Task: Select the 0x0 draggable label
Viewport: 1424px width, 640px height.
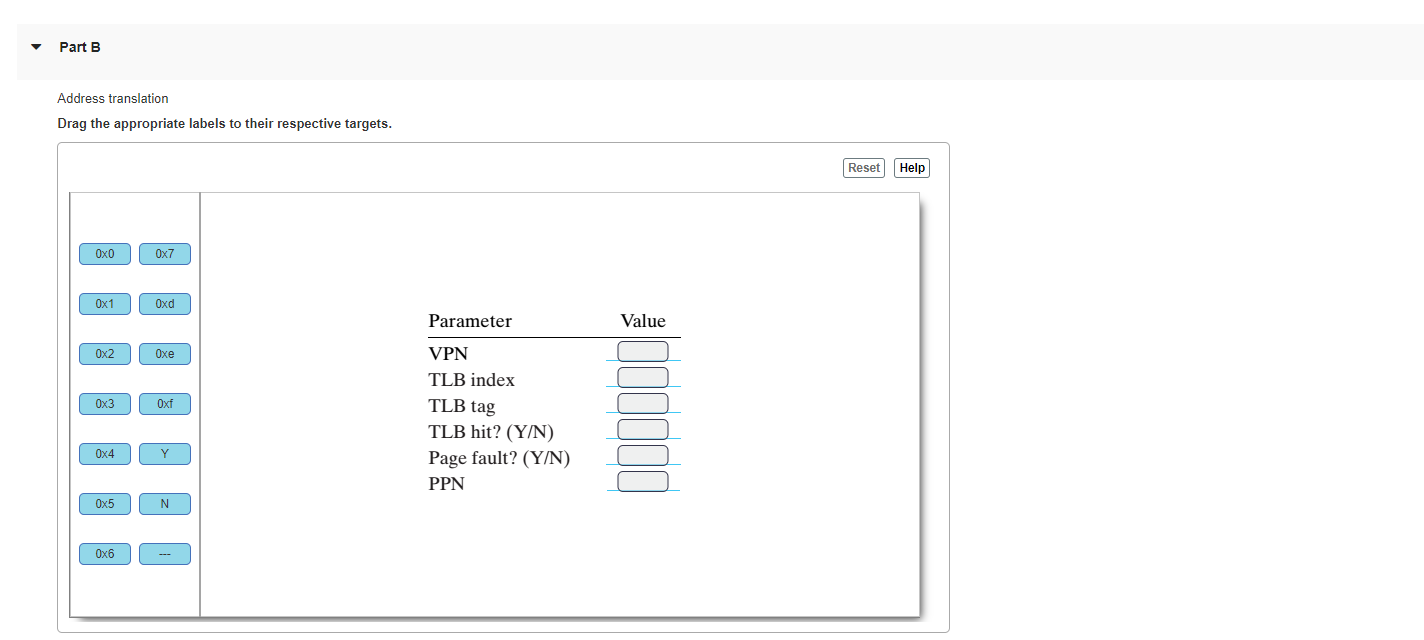Action: [x=104, y=253]
